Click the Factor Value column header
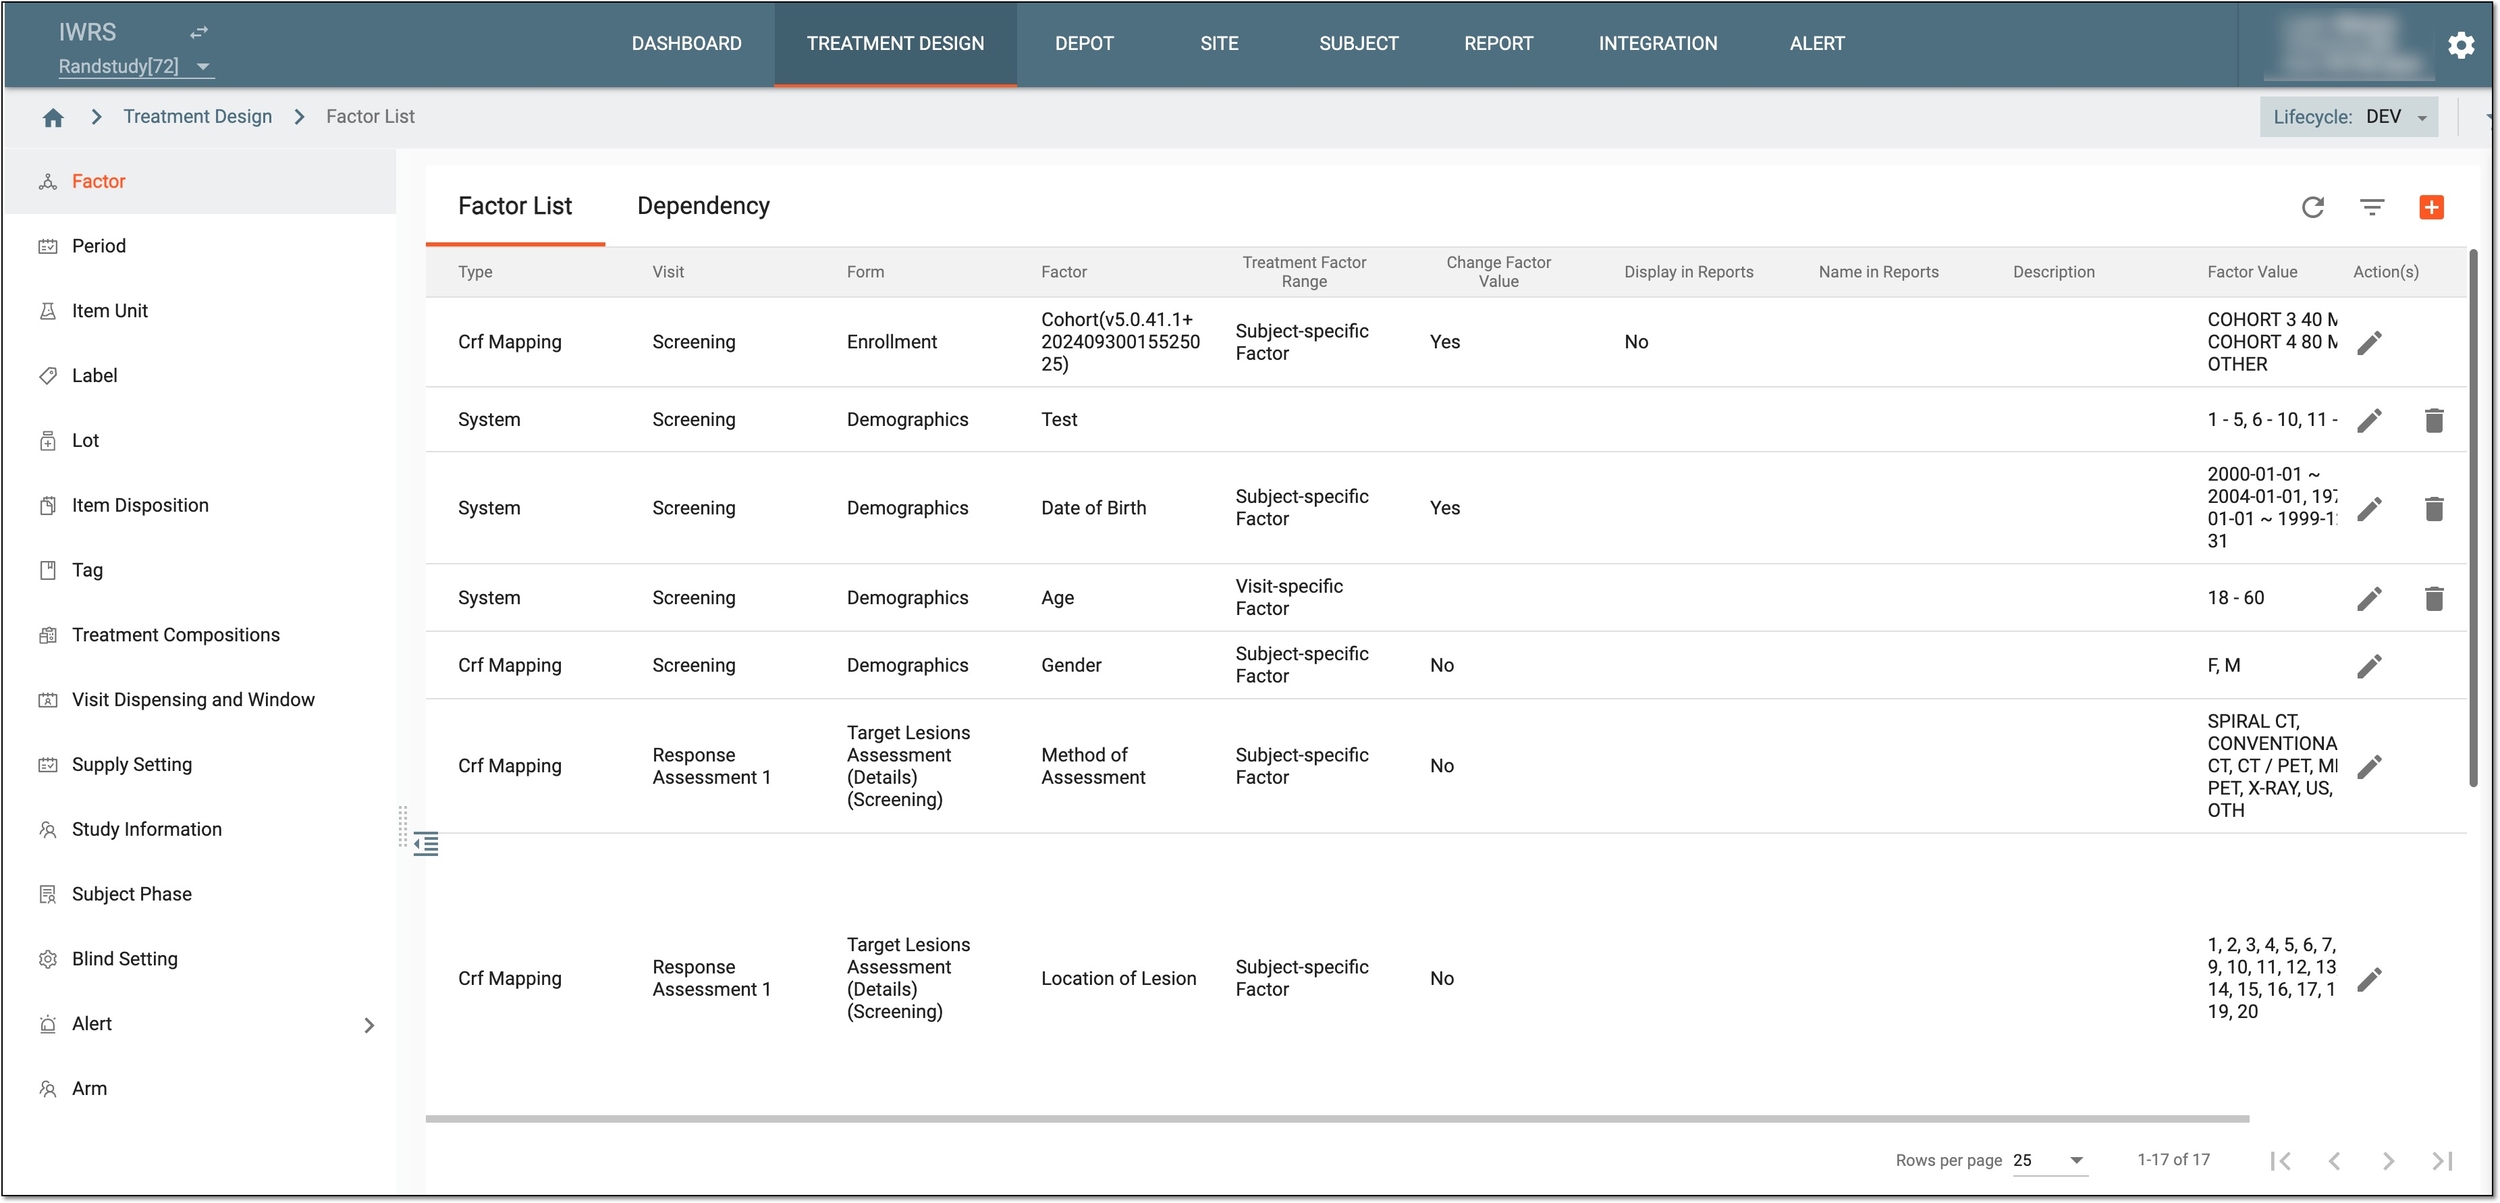The width and height of the screenshot is (2500, 1203). click(2252, 272)
